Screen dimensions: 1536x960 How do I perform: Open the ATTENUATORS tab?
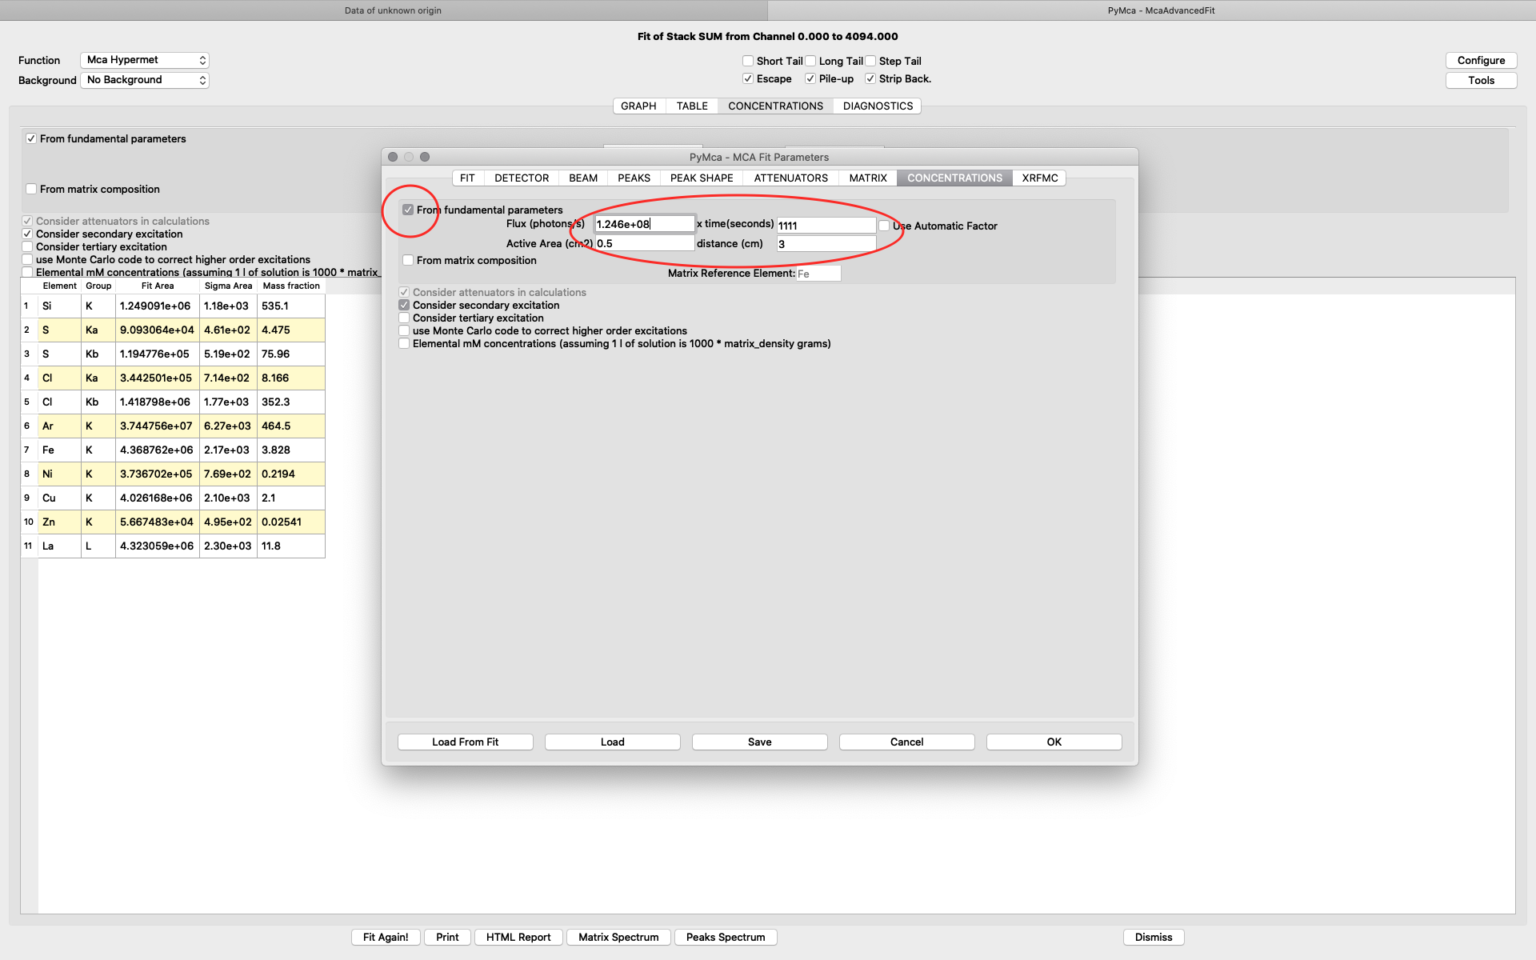[790, 178]
